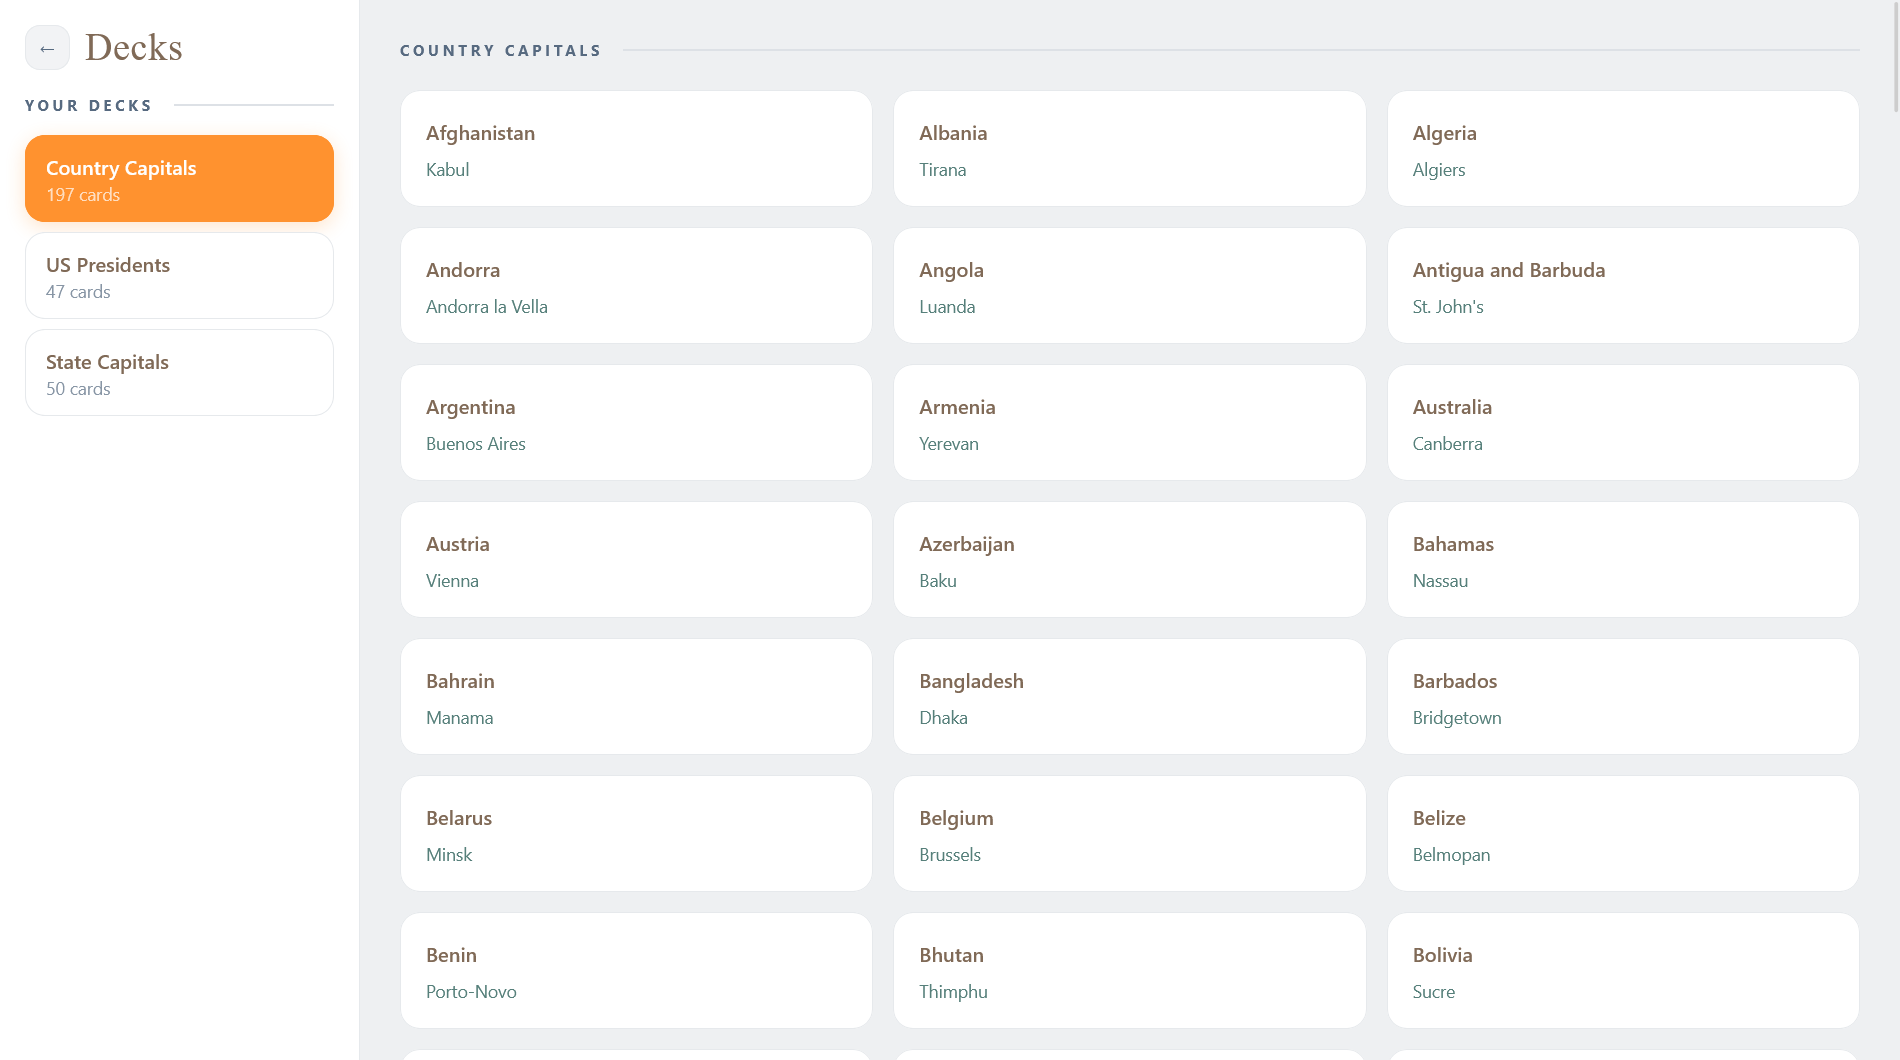Select the Algeria card
The image size is (1900, 1060).
pyautogui.click(x=1622, y=149)
